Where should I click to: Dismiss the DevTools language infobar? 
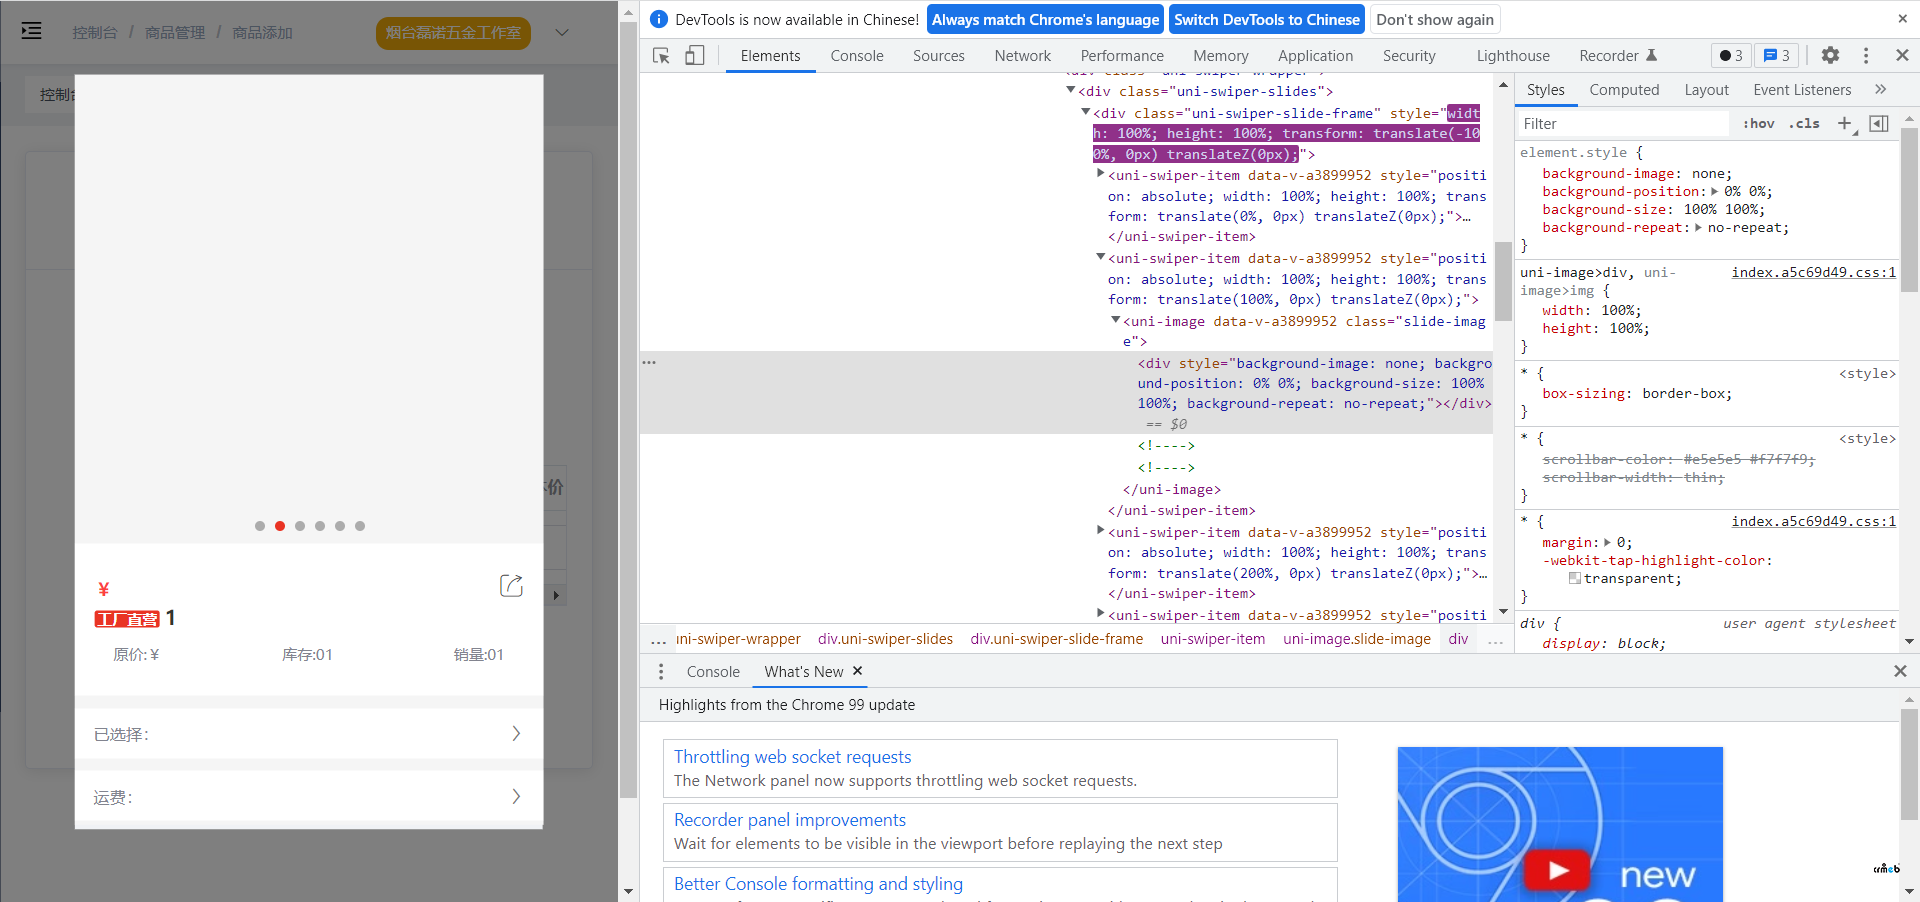(x=1902, y=19)
